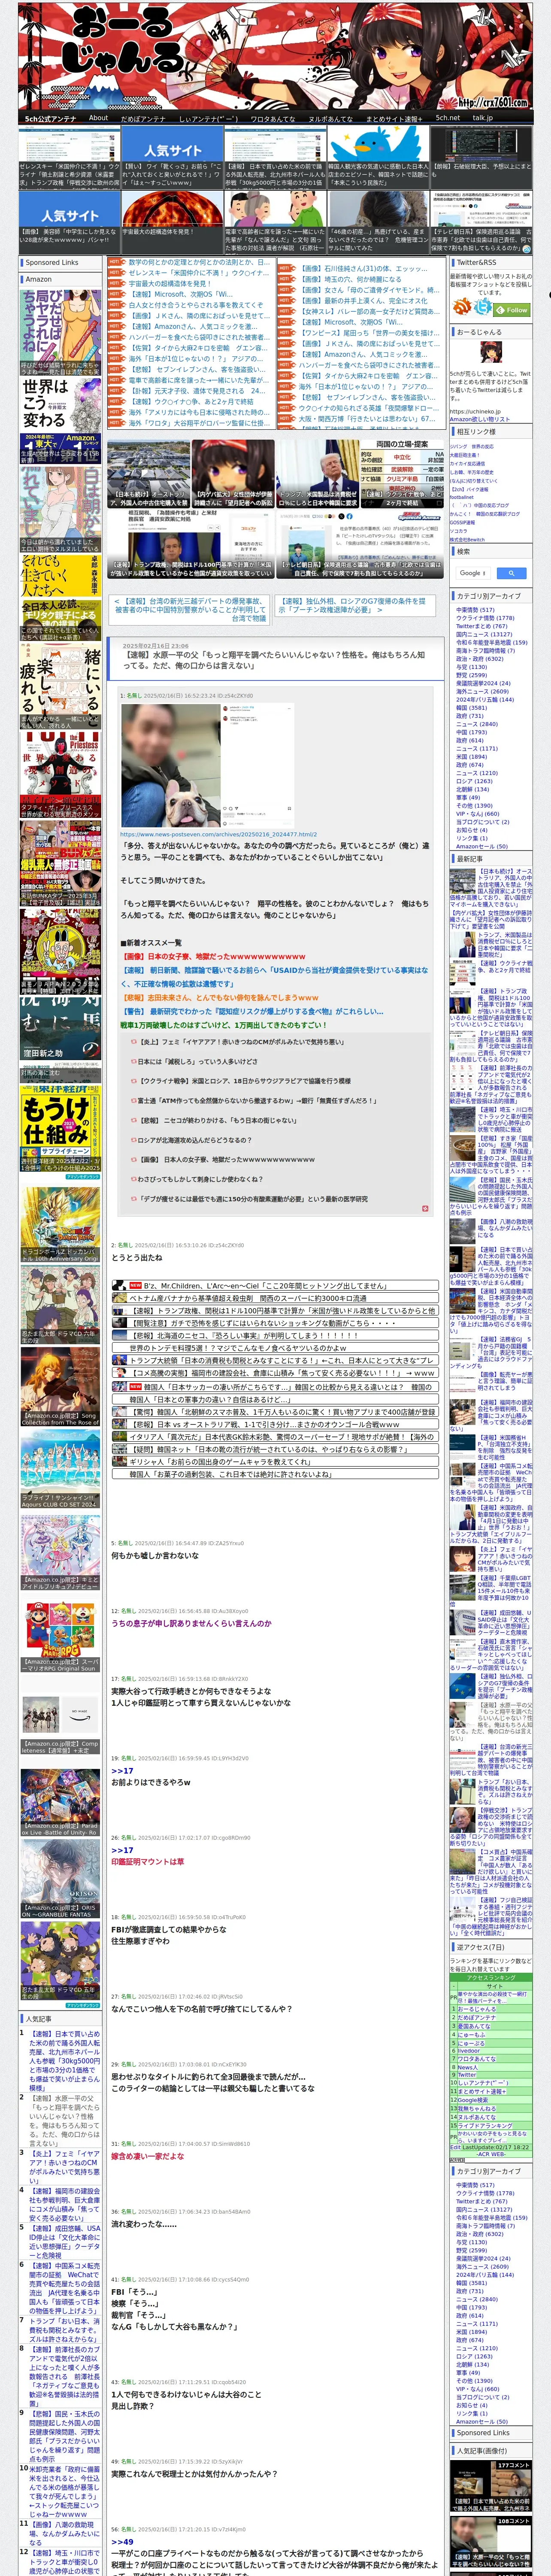Click >>49 anchor in post 56
The height and width of the screenshot is (2576, 551).
(121, 2541)
